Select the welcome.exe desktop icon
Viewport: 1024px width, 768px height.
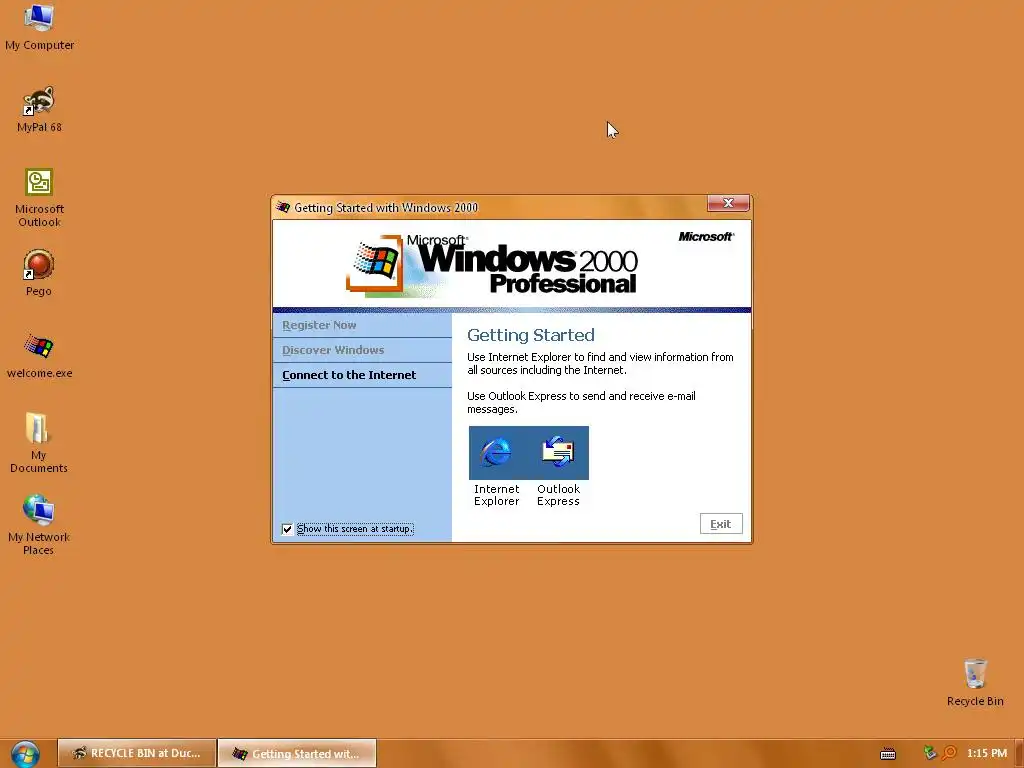pos(39,356)
